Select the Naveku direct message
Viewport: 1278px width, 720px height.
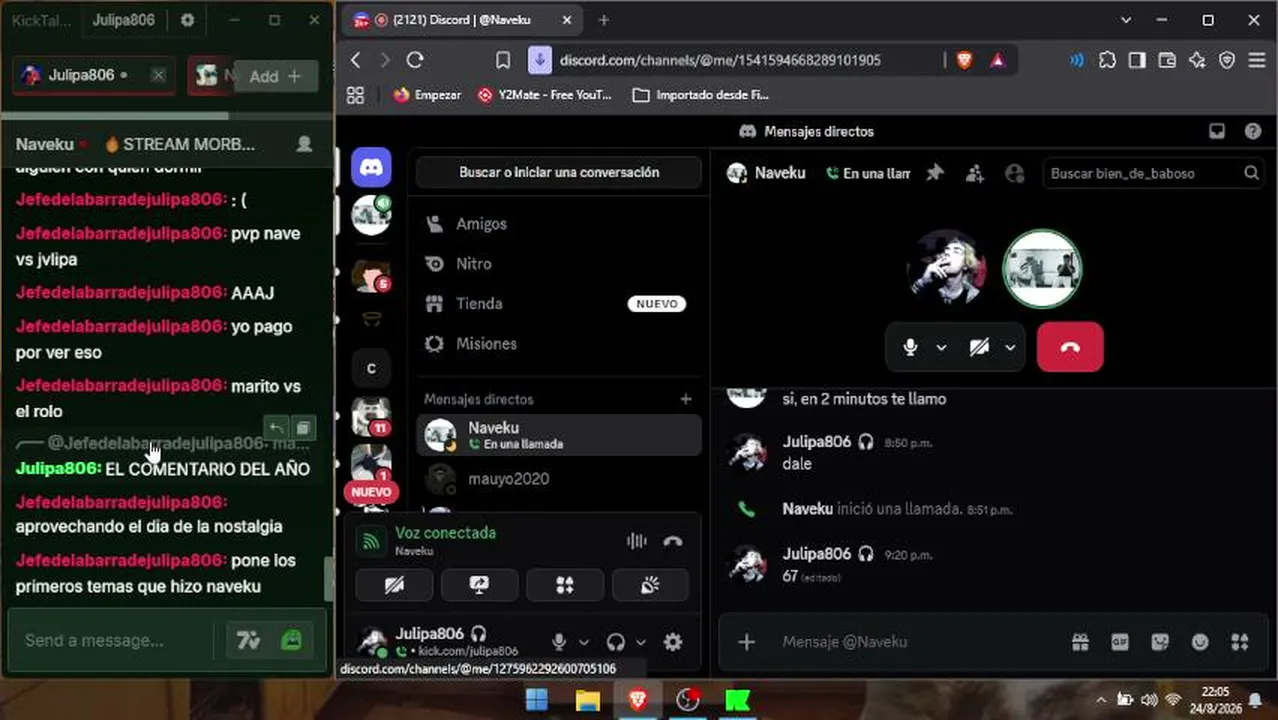coord(559,435)
